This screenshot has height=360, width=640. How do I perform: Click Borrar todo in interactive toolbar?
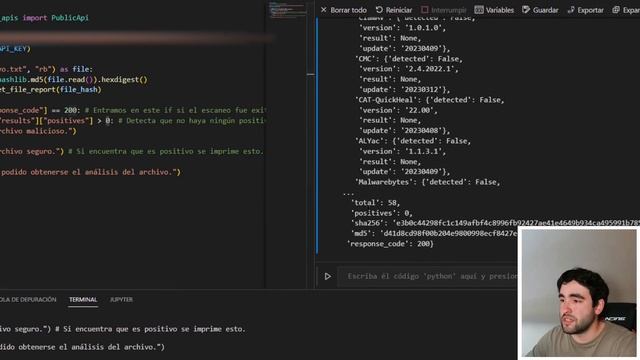pos(343,10)
